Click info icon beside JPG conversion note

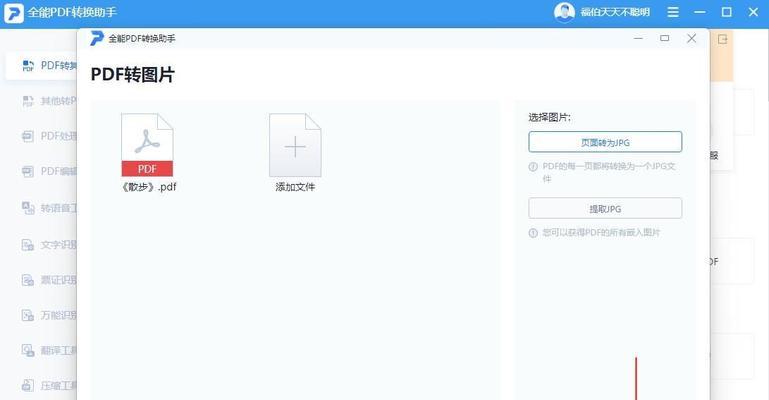(533, 167)
